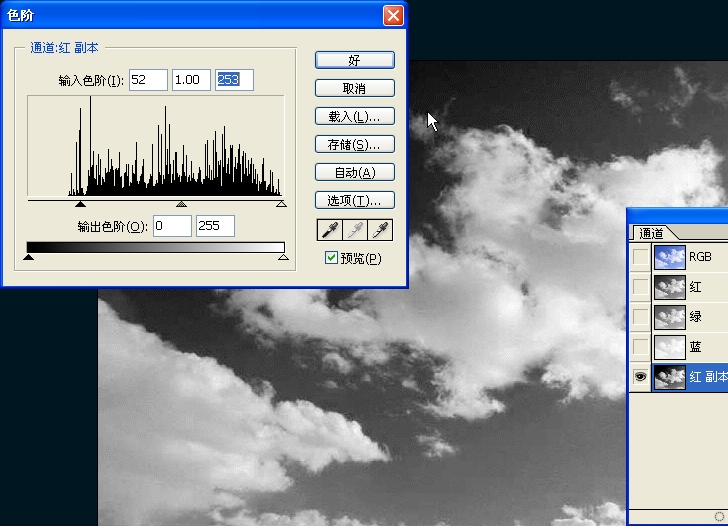The height and width of the screenshot is (526, 728).
Task: Select the 红 副本 channel thumbnail
Action: 670,377
